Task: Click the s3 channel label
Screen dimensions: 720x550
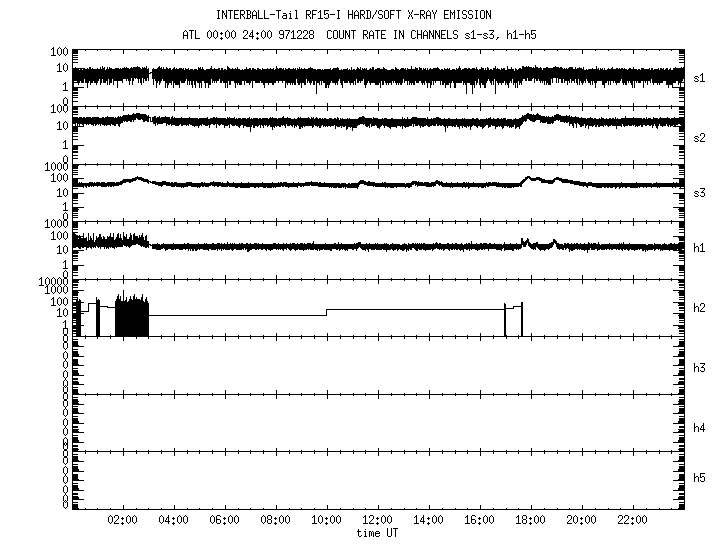Action: [700, 193]
